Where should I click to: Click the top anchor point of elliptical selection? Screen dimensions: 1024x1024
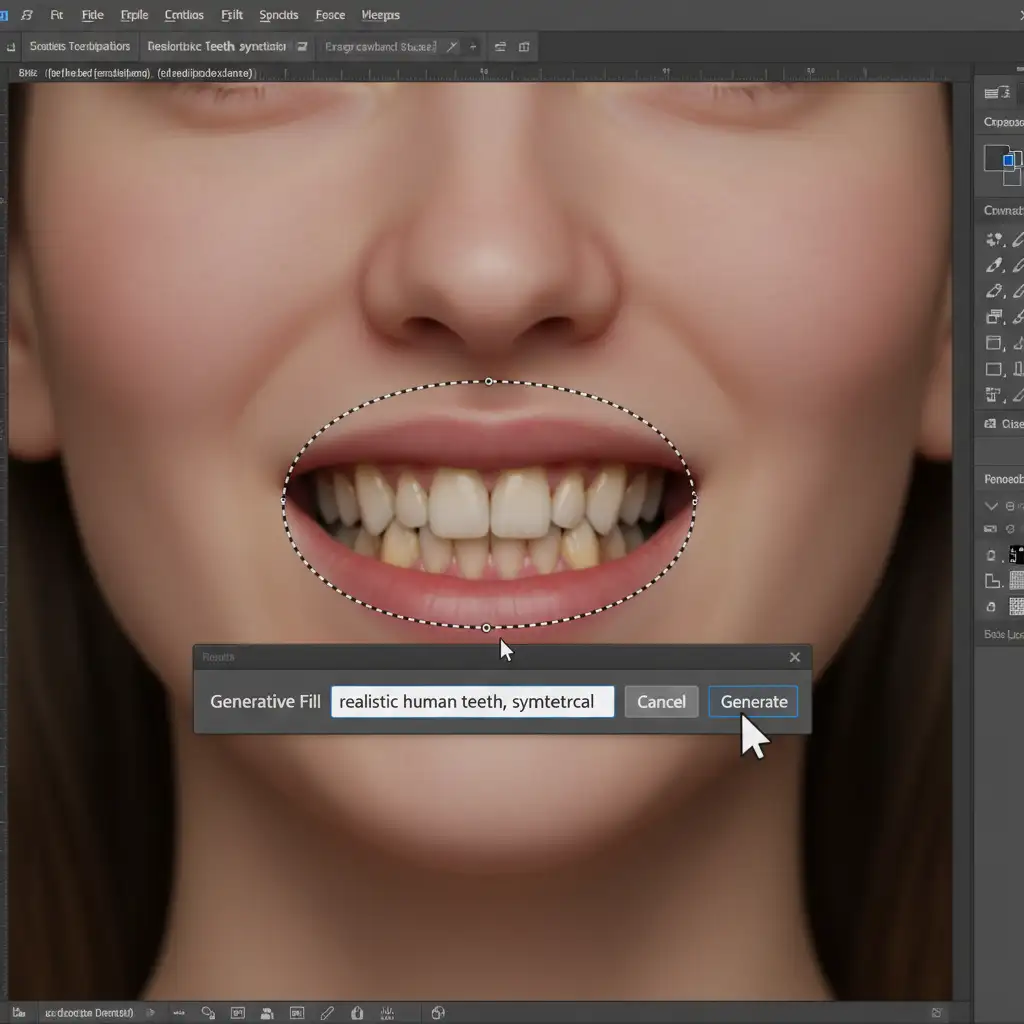[488, 381]
